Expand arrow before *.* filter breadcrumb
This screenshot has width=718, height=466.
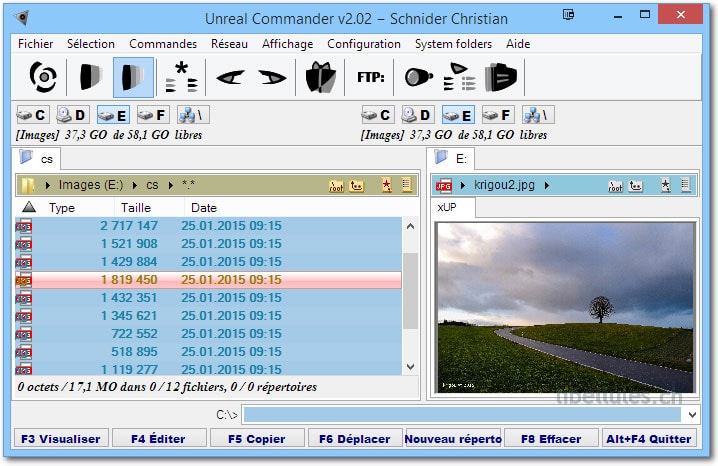click(x=171, y=185)
